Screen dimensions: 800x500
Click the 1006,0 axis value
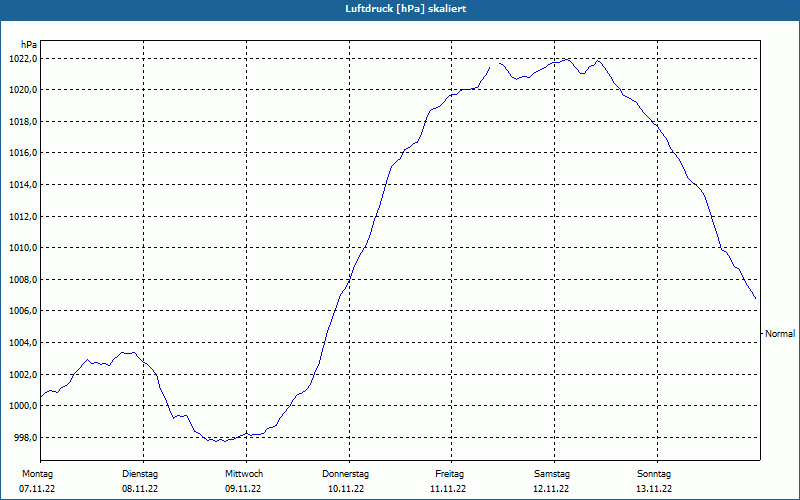23,311
